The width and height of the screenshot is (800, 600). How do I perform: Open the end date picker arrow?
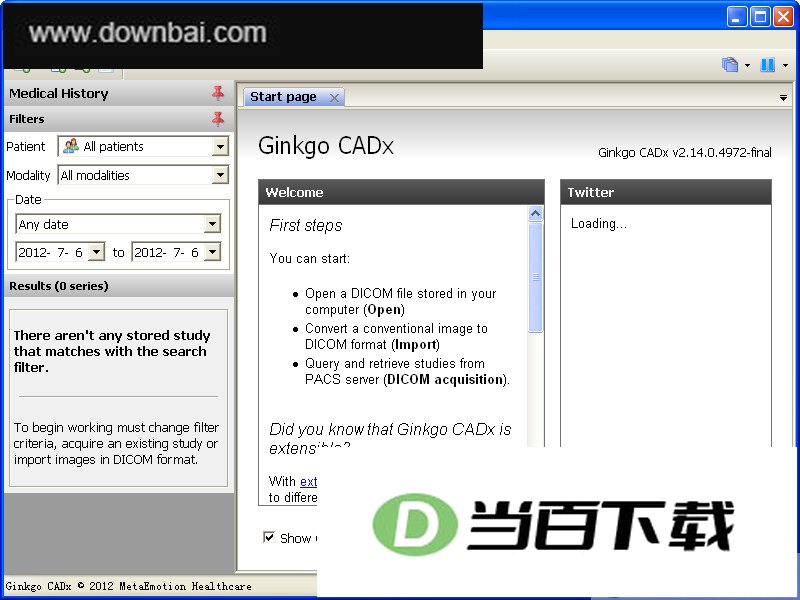(x=212, y=252)
